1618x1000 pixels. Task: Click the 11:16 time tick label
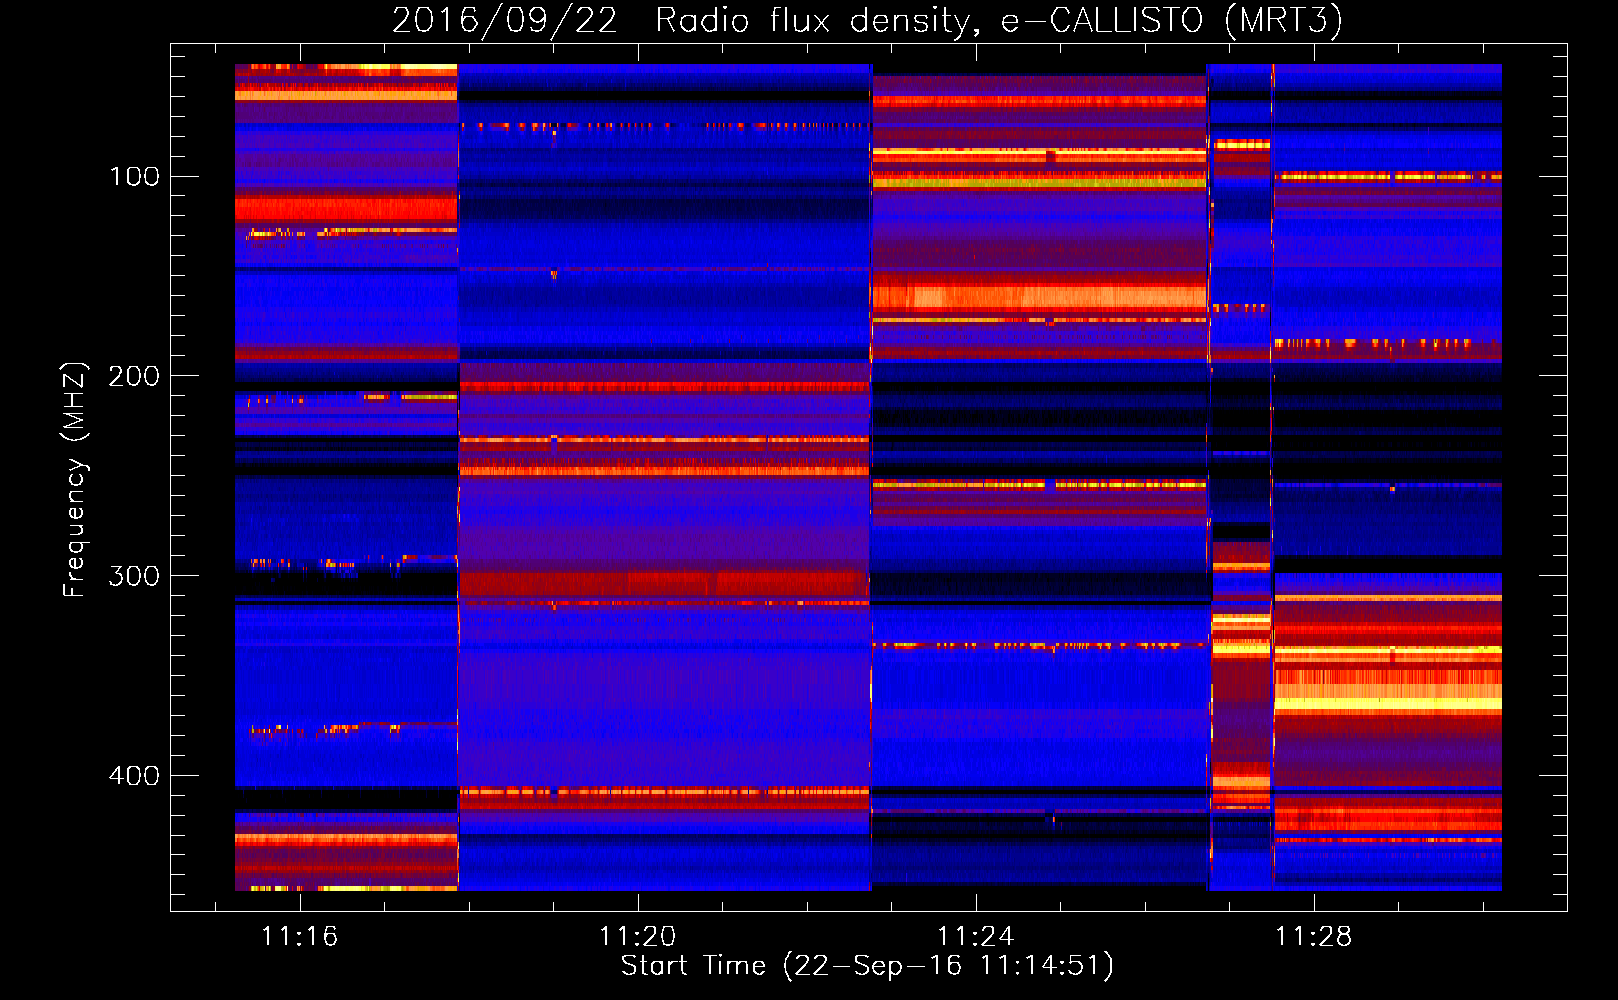click(299, 936)
